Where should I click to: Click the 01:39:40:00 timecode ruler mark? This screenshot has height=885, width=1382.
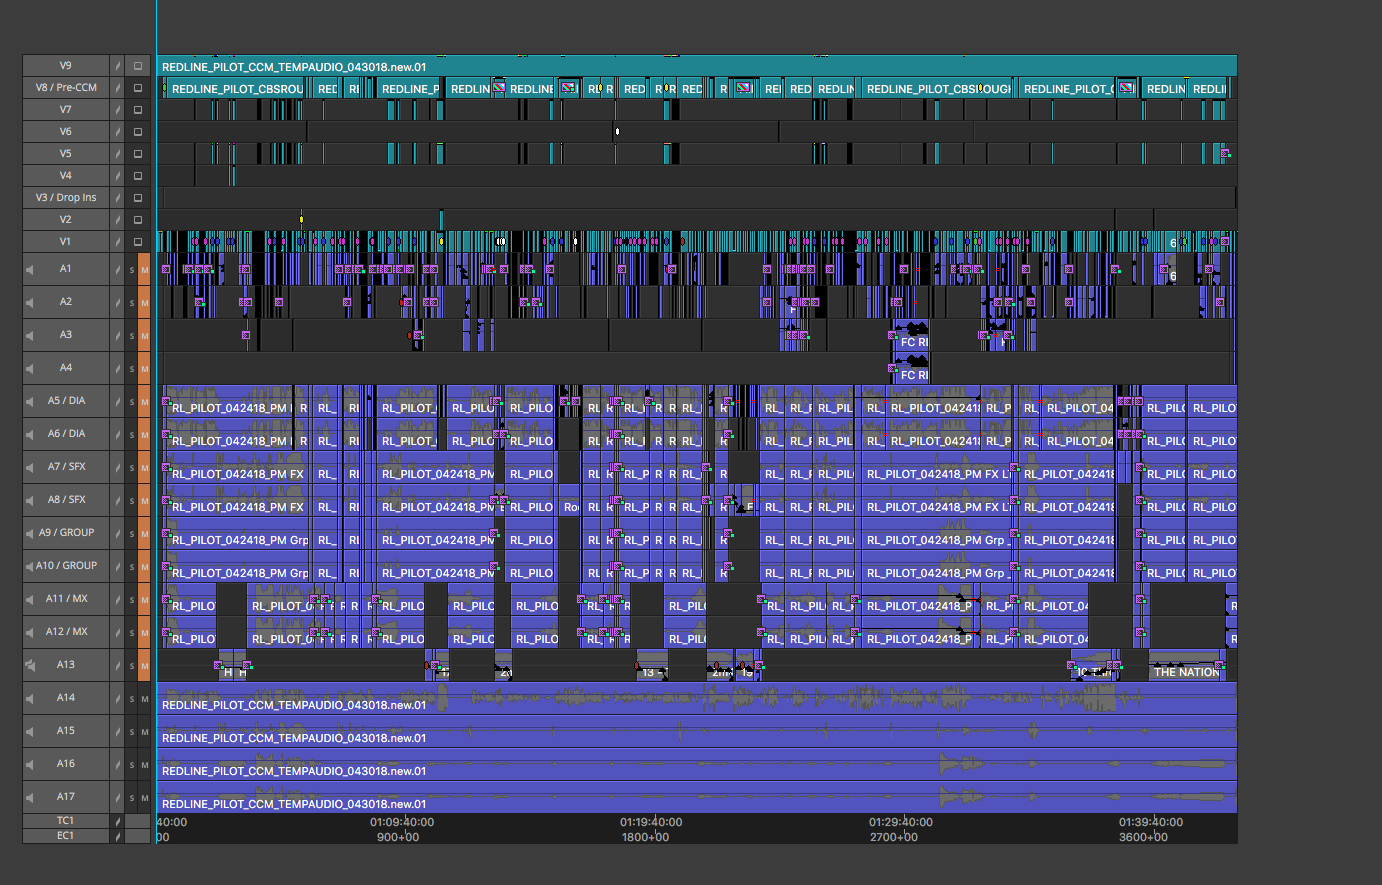click(x=1150, y=822)
